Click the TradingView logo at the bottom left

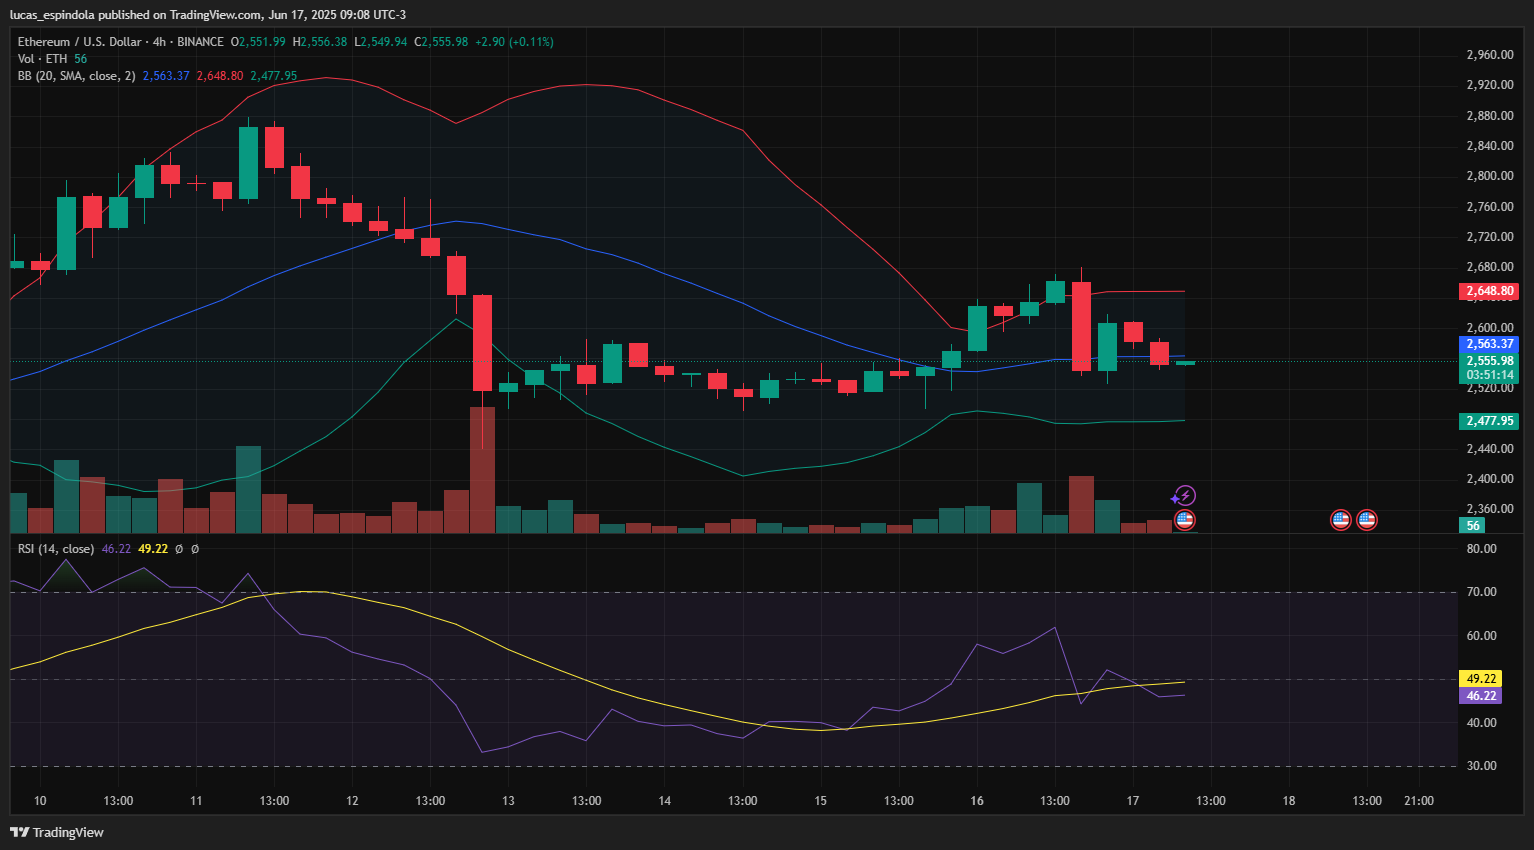point(57,832)
